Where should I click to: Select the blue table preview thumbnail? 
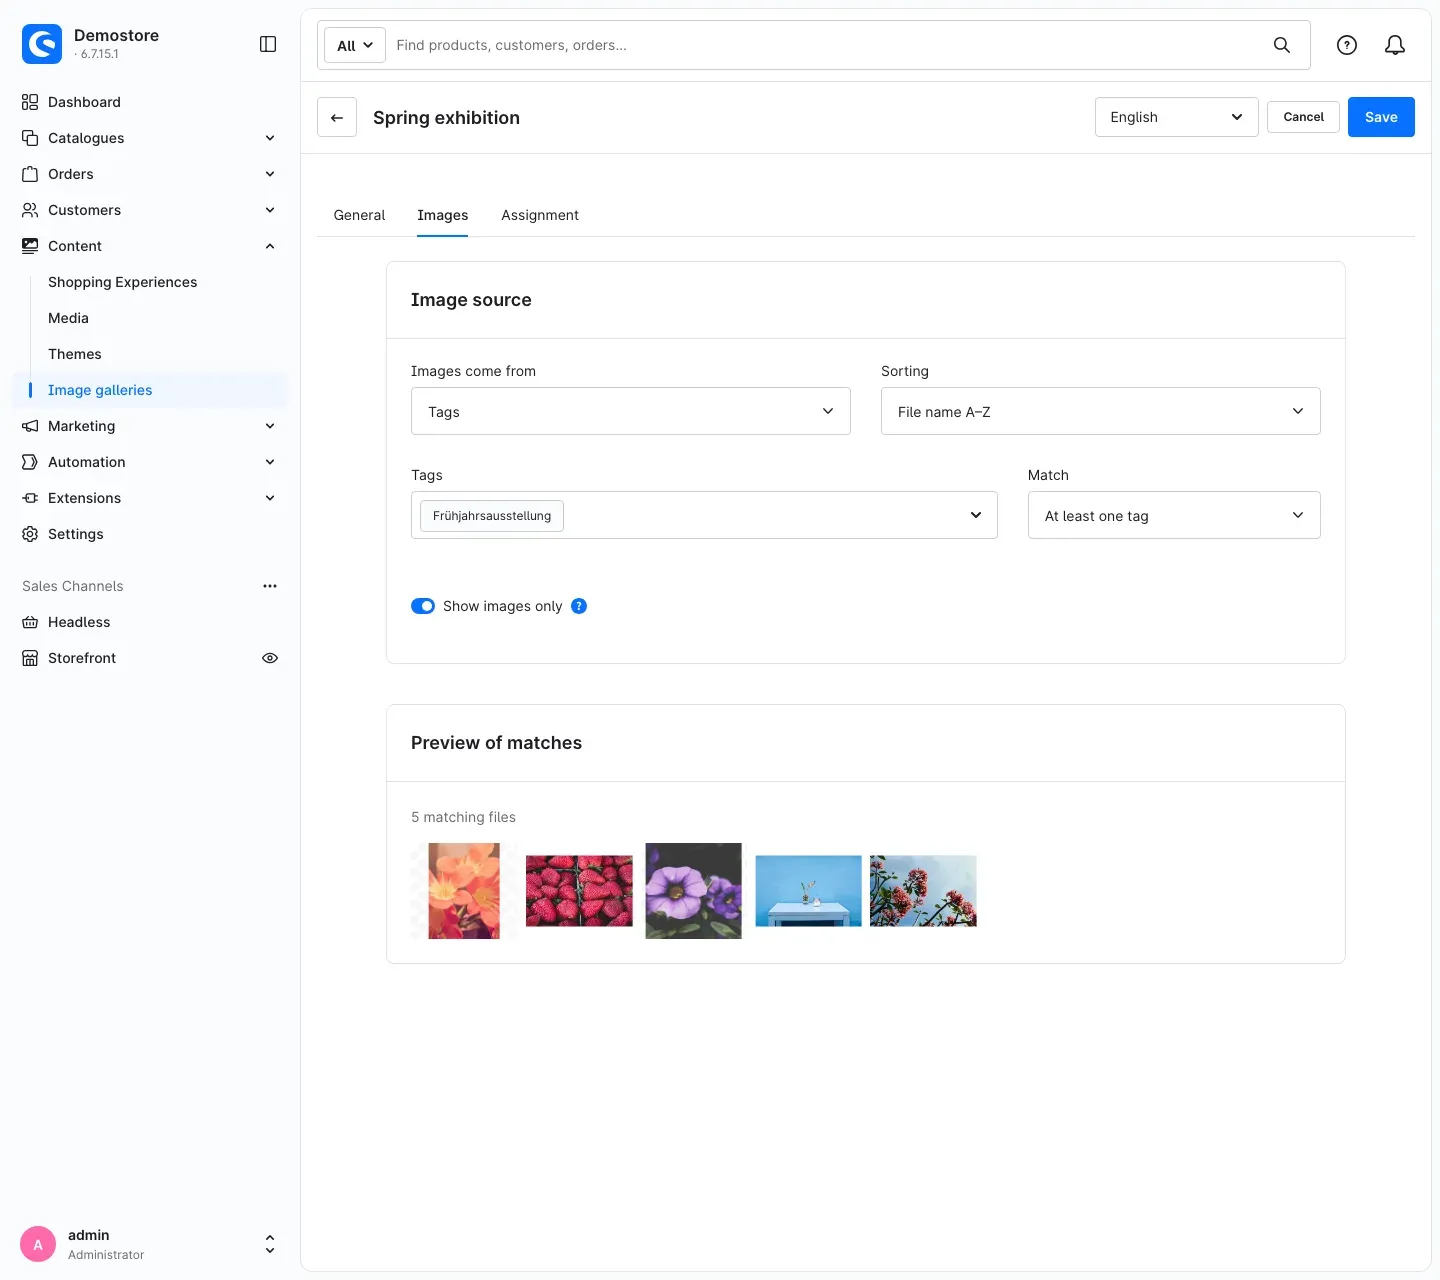pos(808,891)
